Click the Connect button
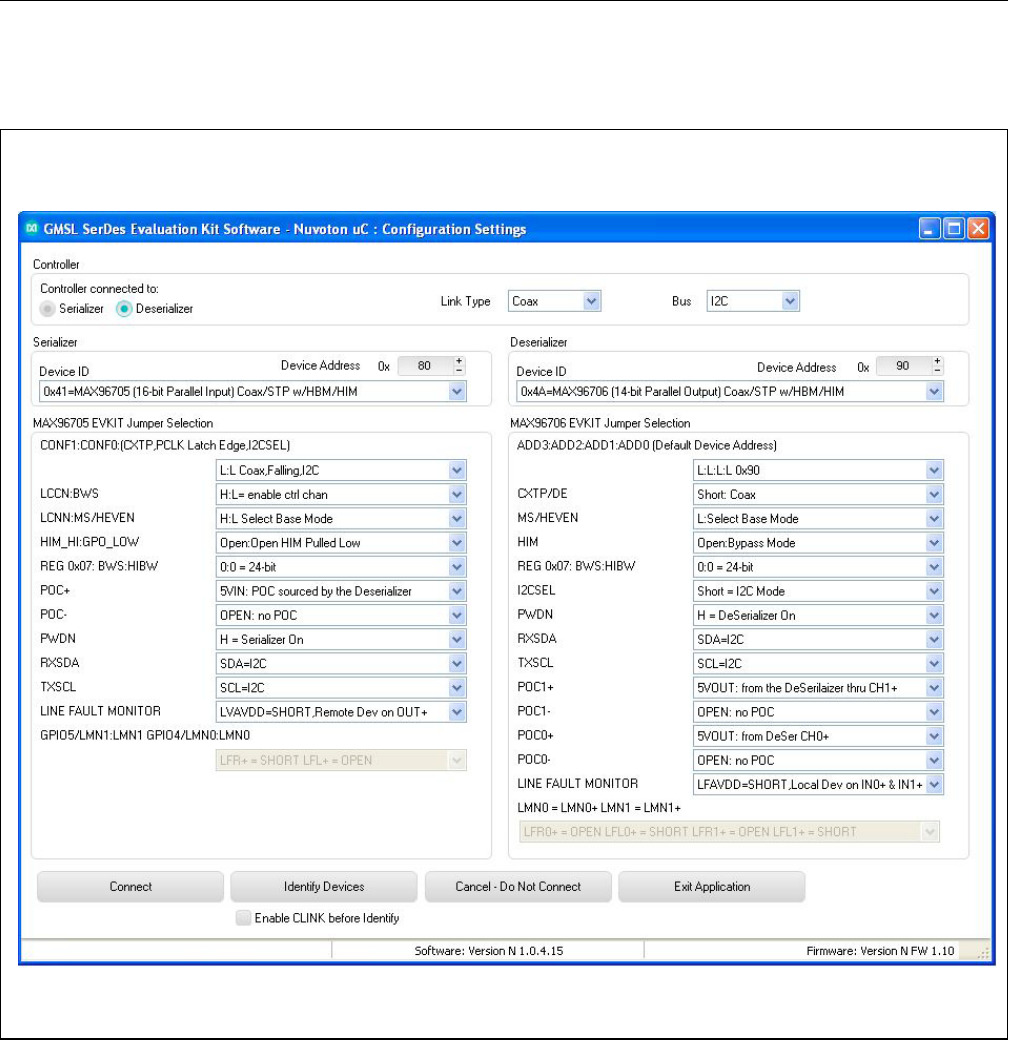 click(x=130, y=886)
